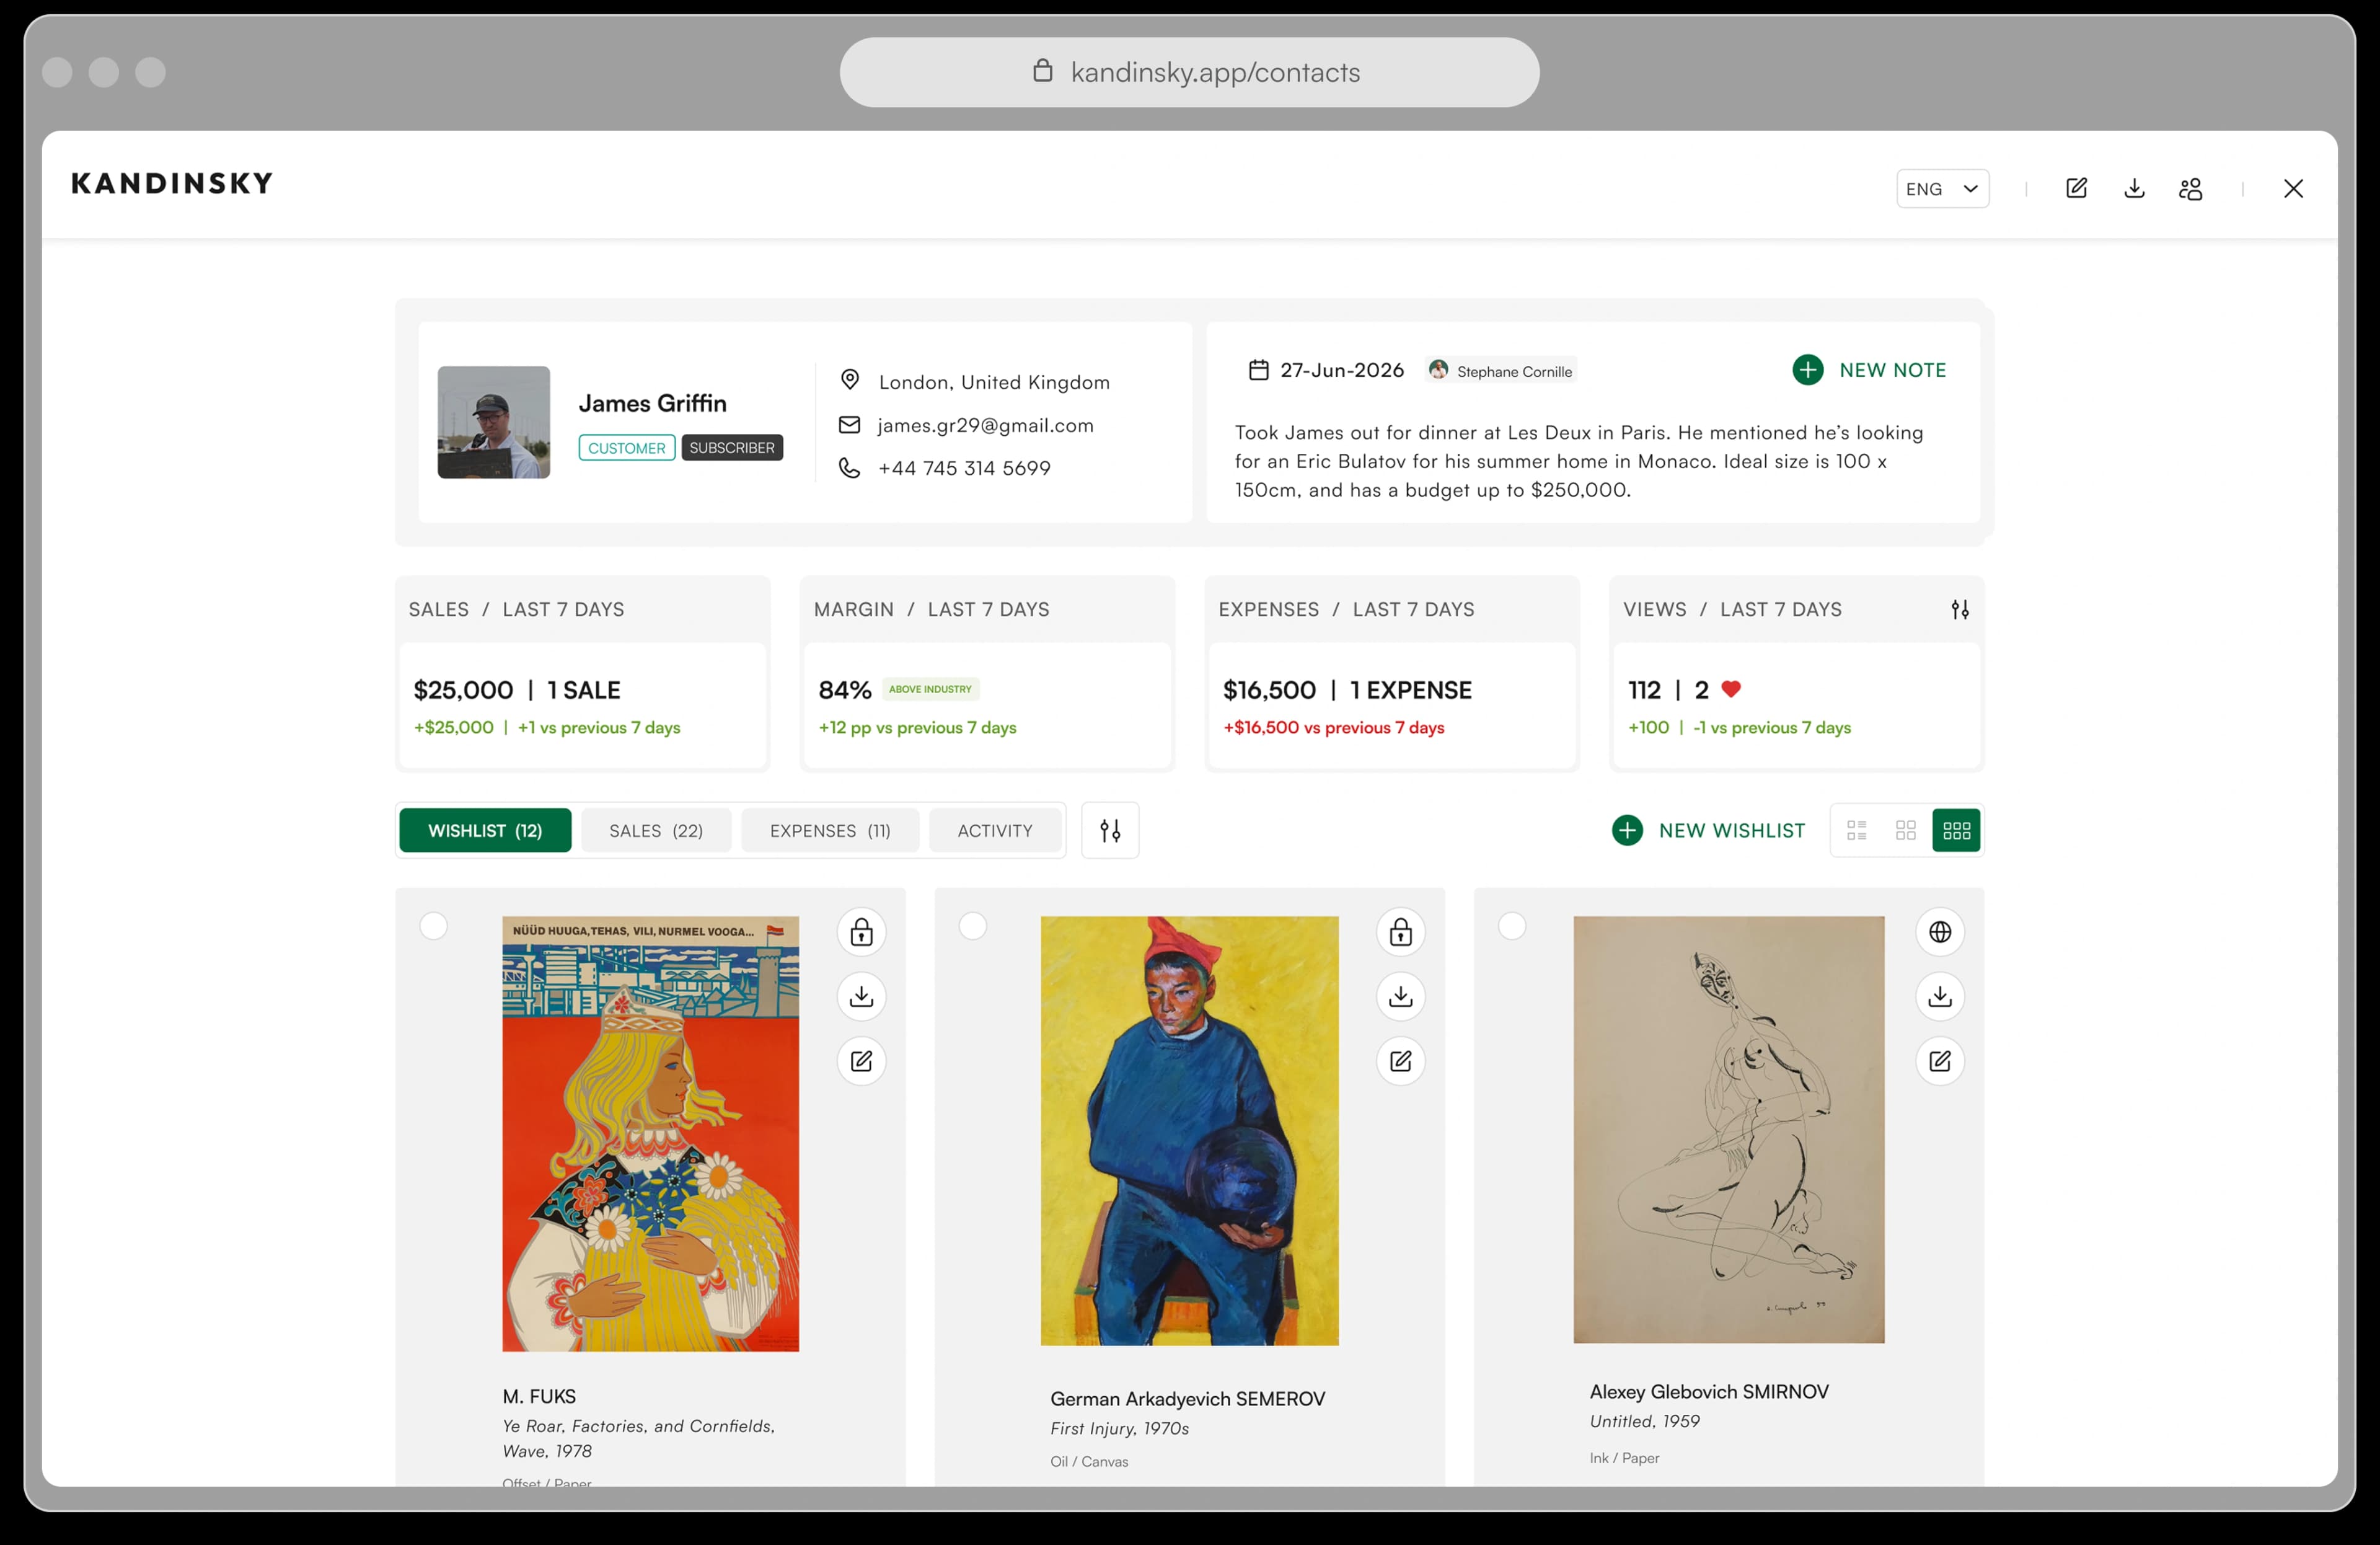Click the kandinsky.app/contacts URL field
2380x1545 pixels.
[1189, 72]
